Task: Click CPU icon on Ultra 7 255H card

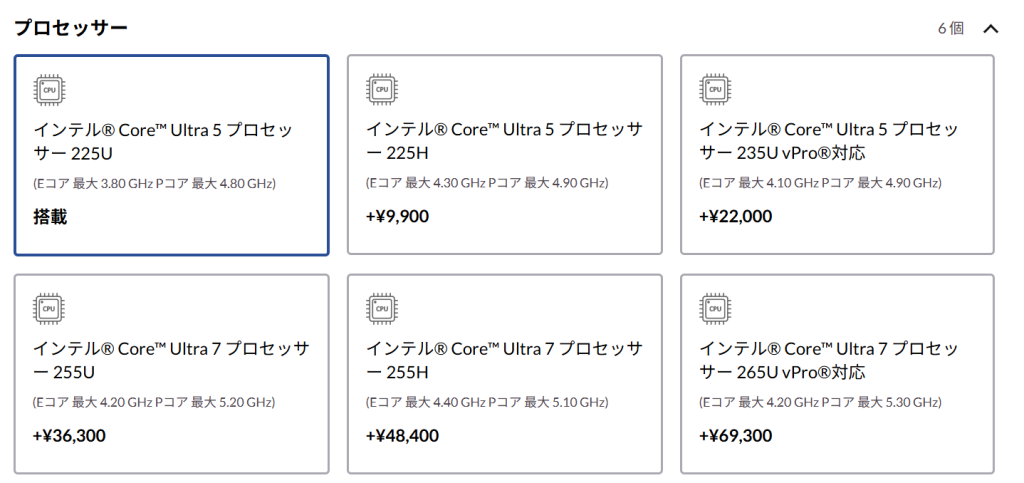Action: (382, 309)
